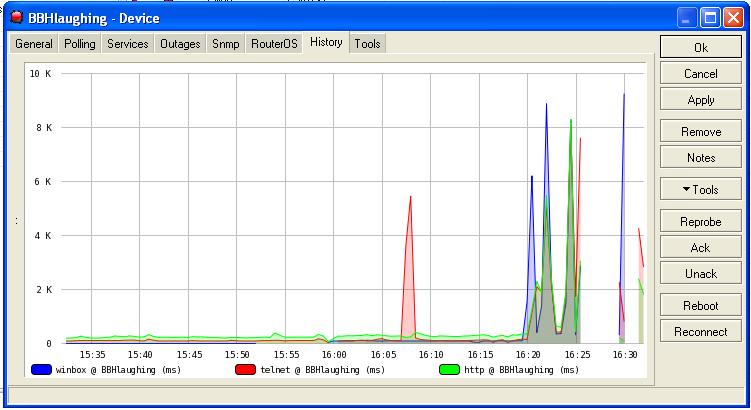Select the 'winbox @ BBHlaughing (ms)' legend label
Screen dimensions: 751x410
click(x=118, y=370)
